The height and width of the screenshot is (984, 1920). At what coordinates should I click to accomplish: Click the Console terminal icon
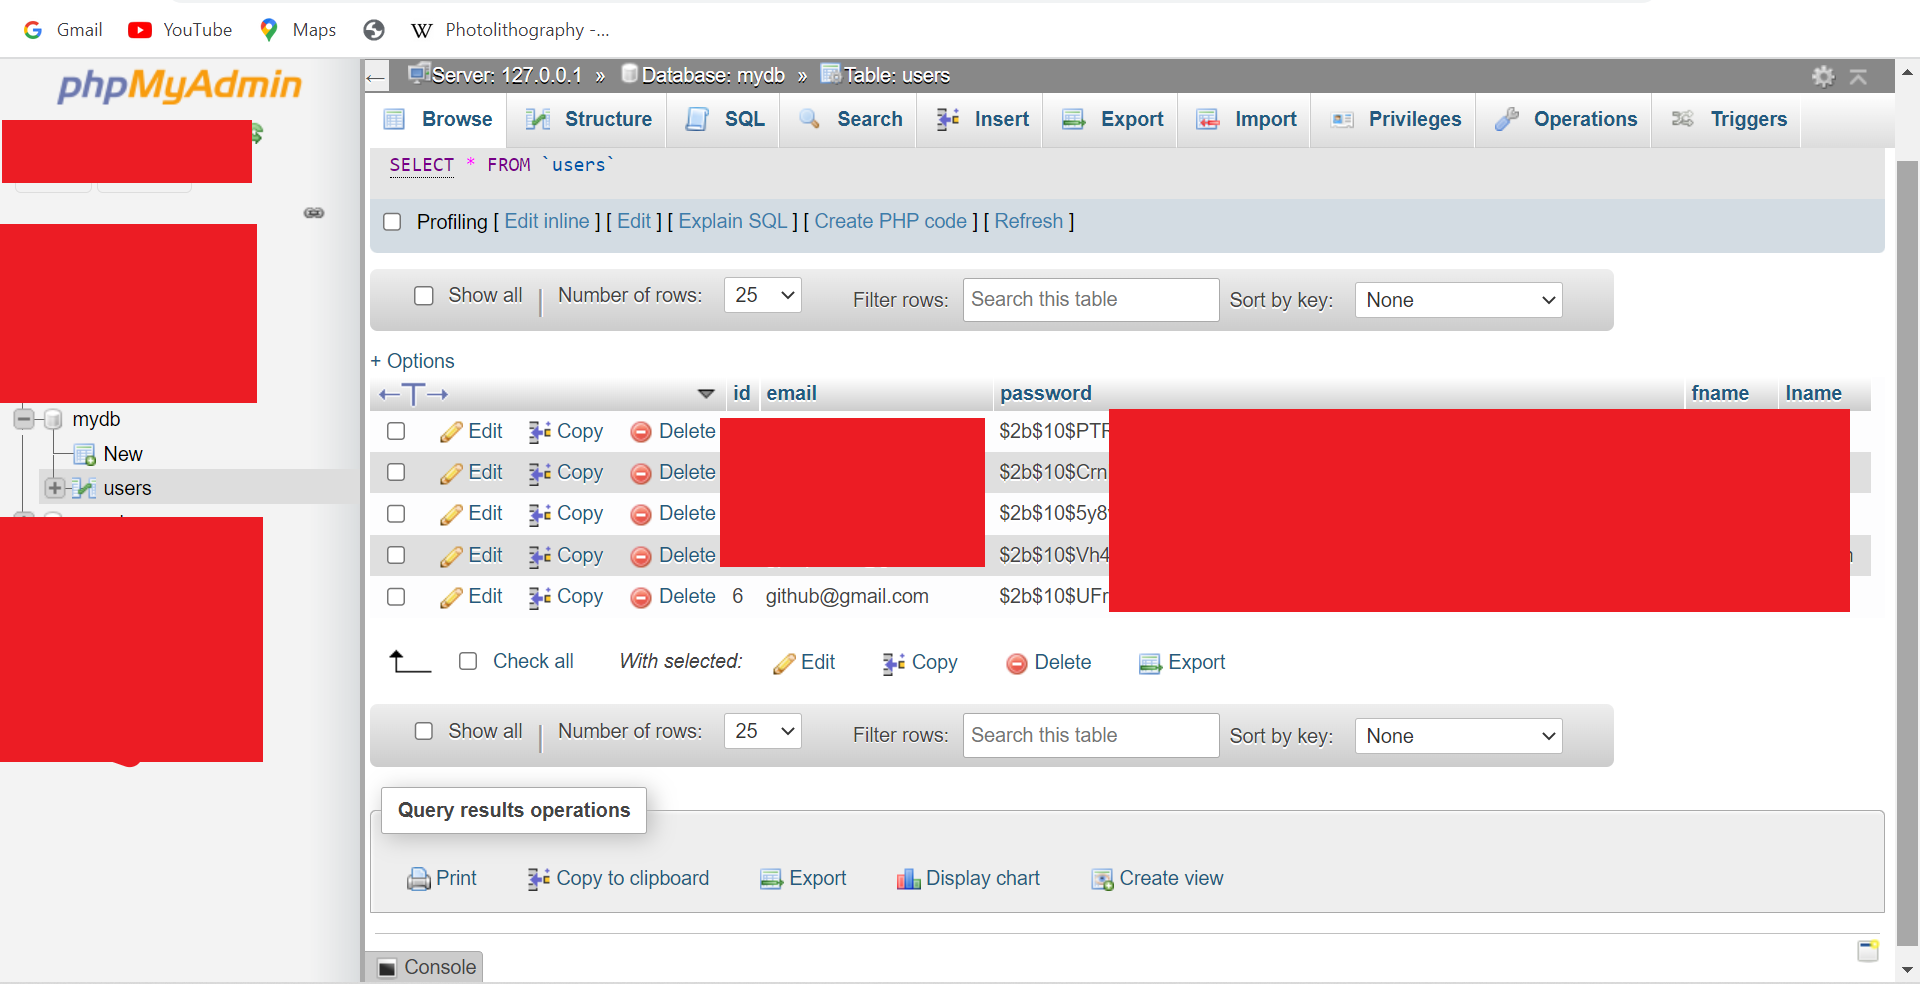pos(387,968)
